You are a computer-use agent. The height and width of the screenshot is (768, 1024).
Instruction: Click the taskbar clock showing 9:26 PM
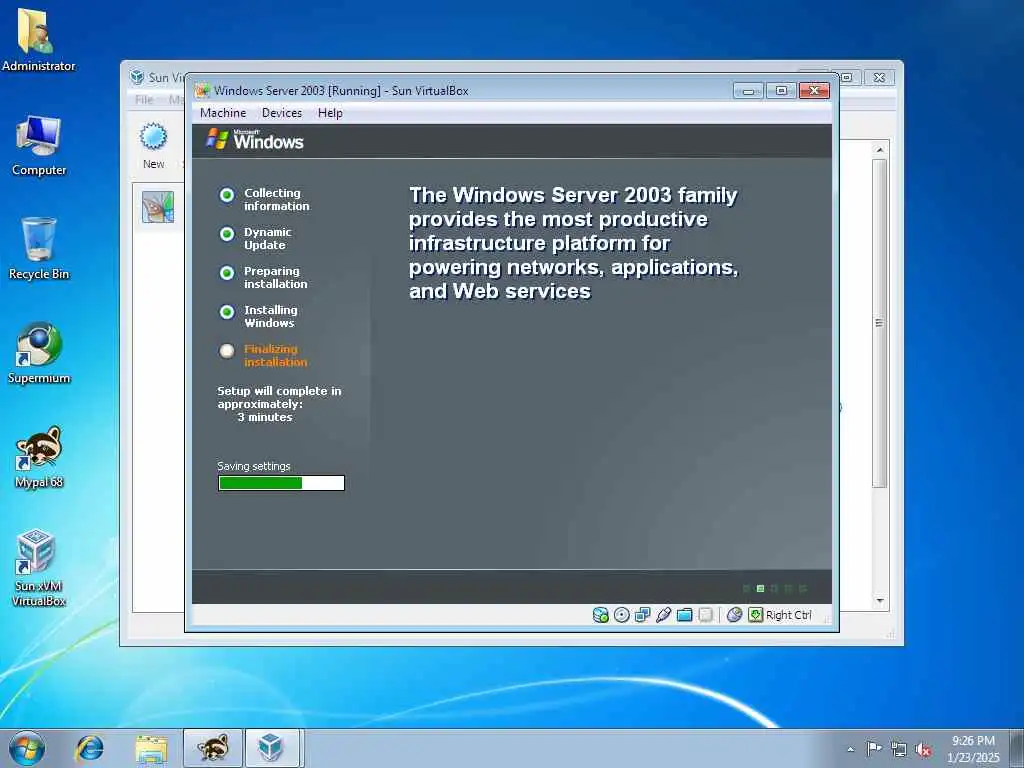point(973,749)
